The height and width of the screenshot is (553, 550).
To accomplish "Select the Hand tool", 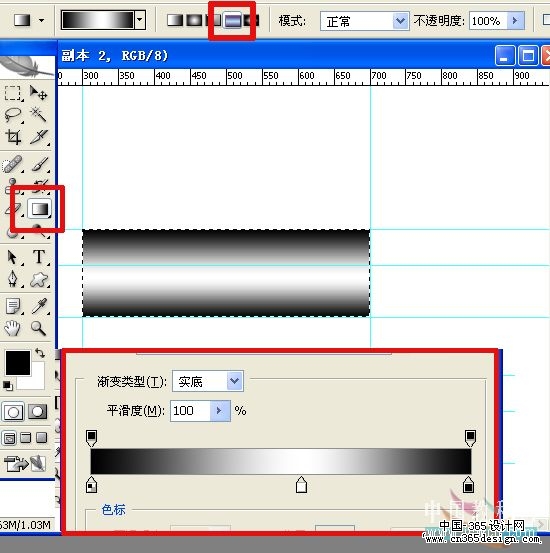I will [x=12, y=328].
